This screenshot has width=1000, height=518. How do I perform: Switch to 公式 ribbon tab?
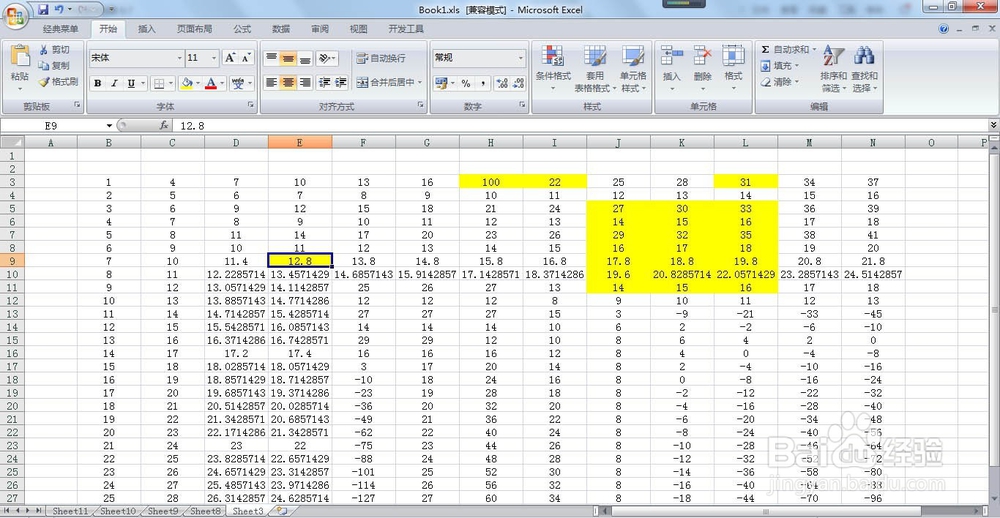(242, 29)
